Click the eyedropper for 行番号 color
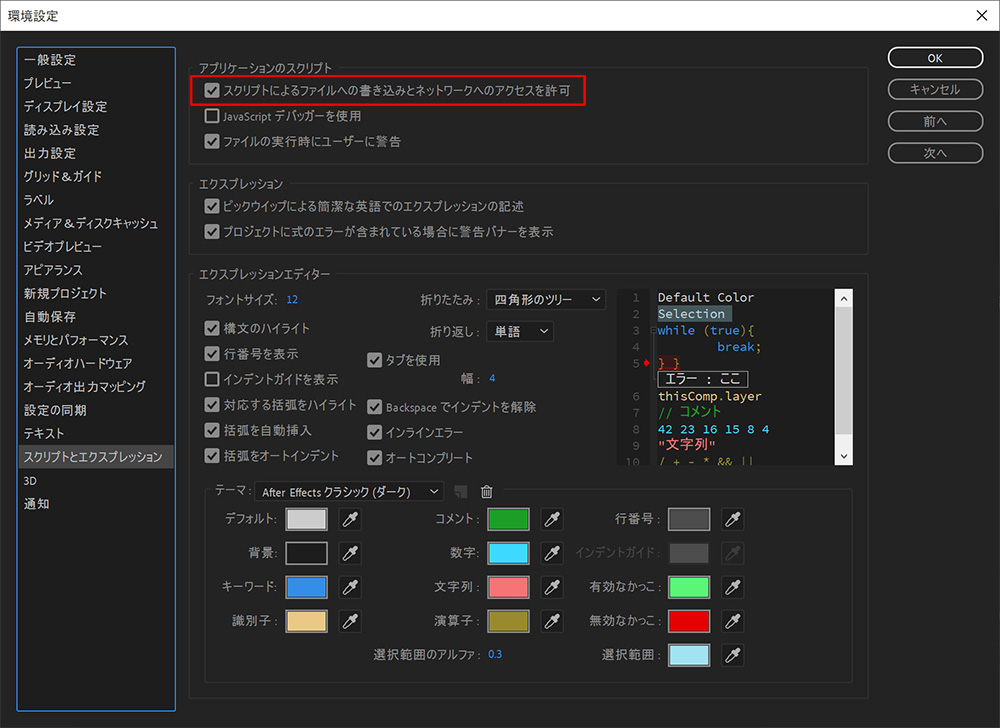 click(733, 519)
